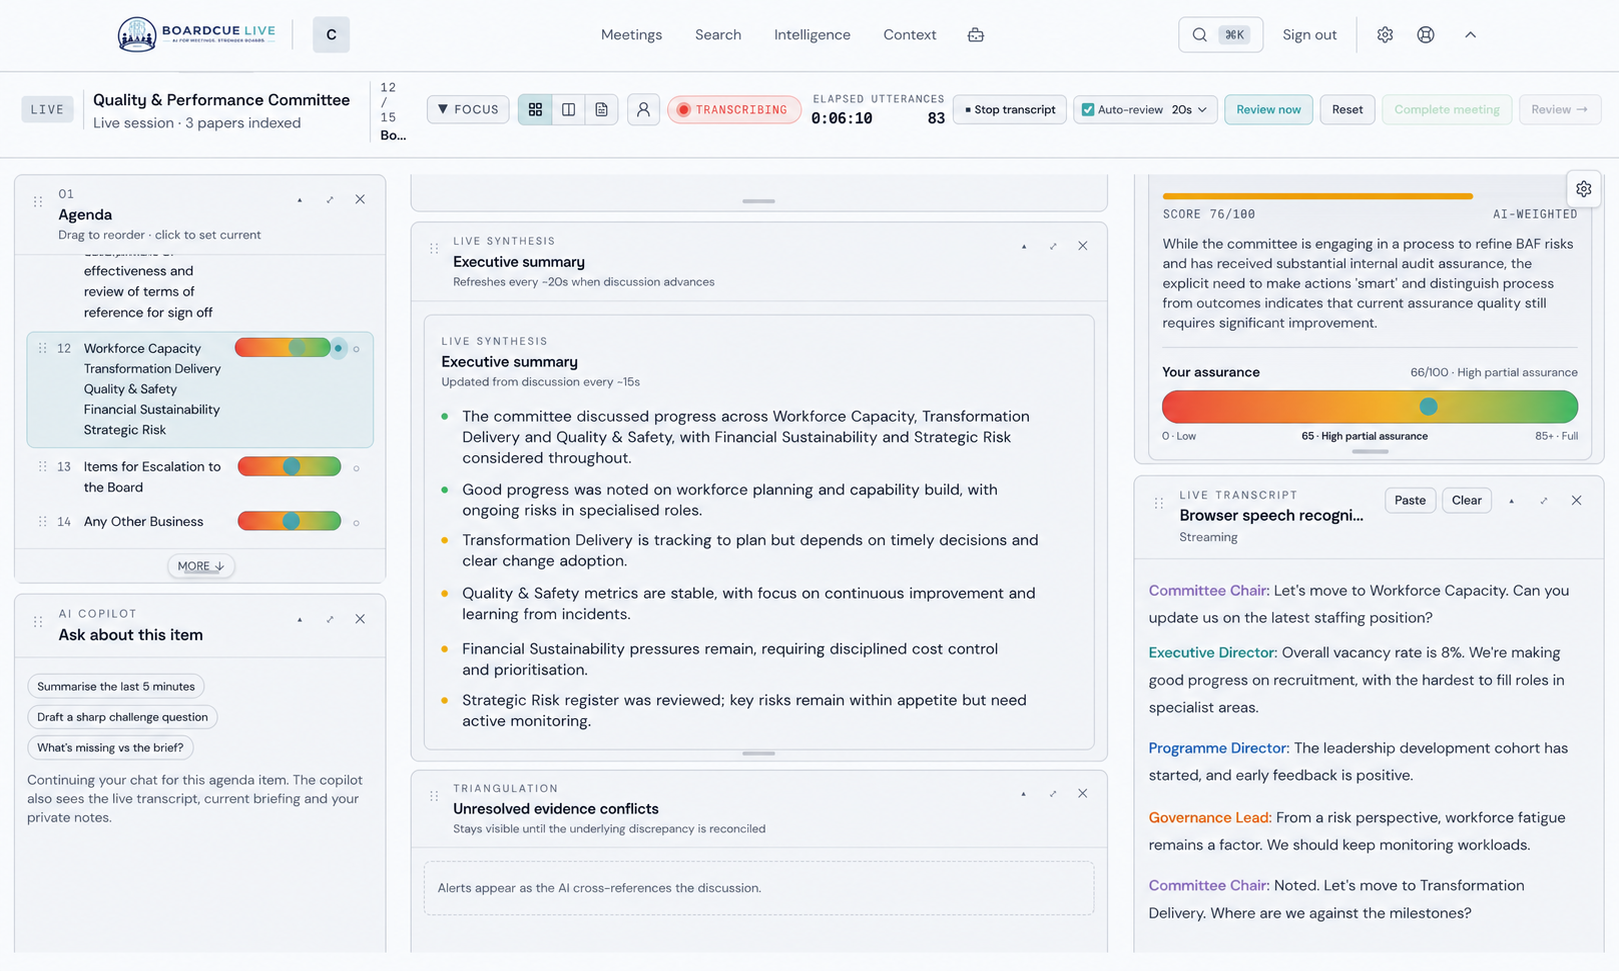
Task: Open the FOCUS filter dropdown
Action: [x=468, y=109]
